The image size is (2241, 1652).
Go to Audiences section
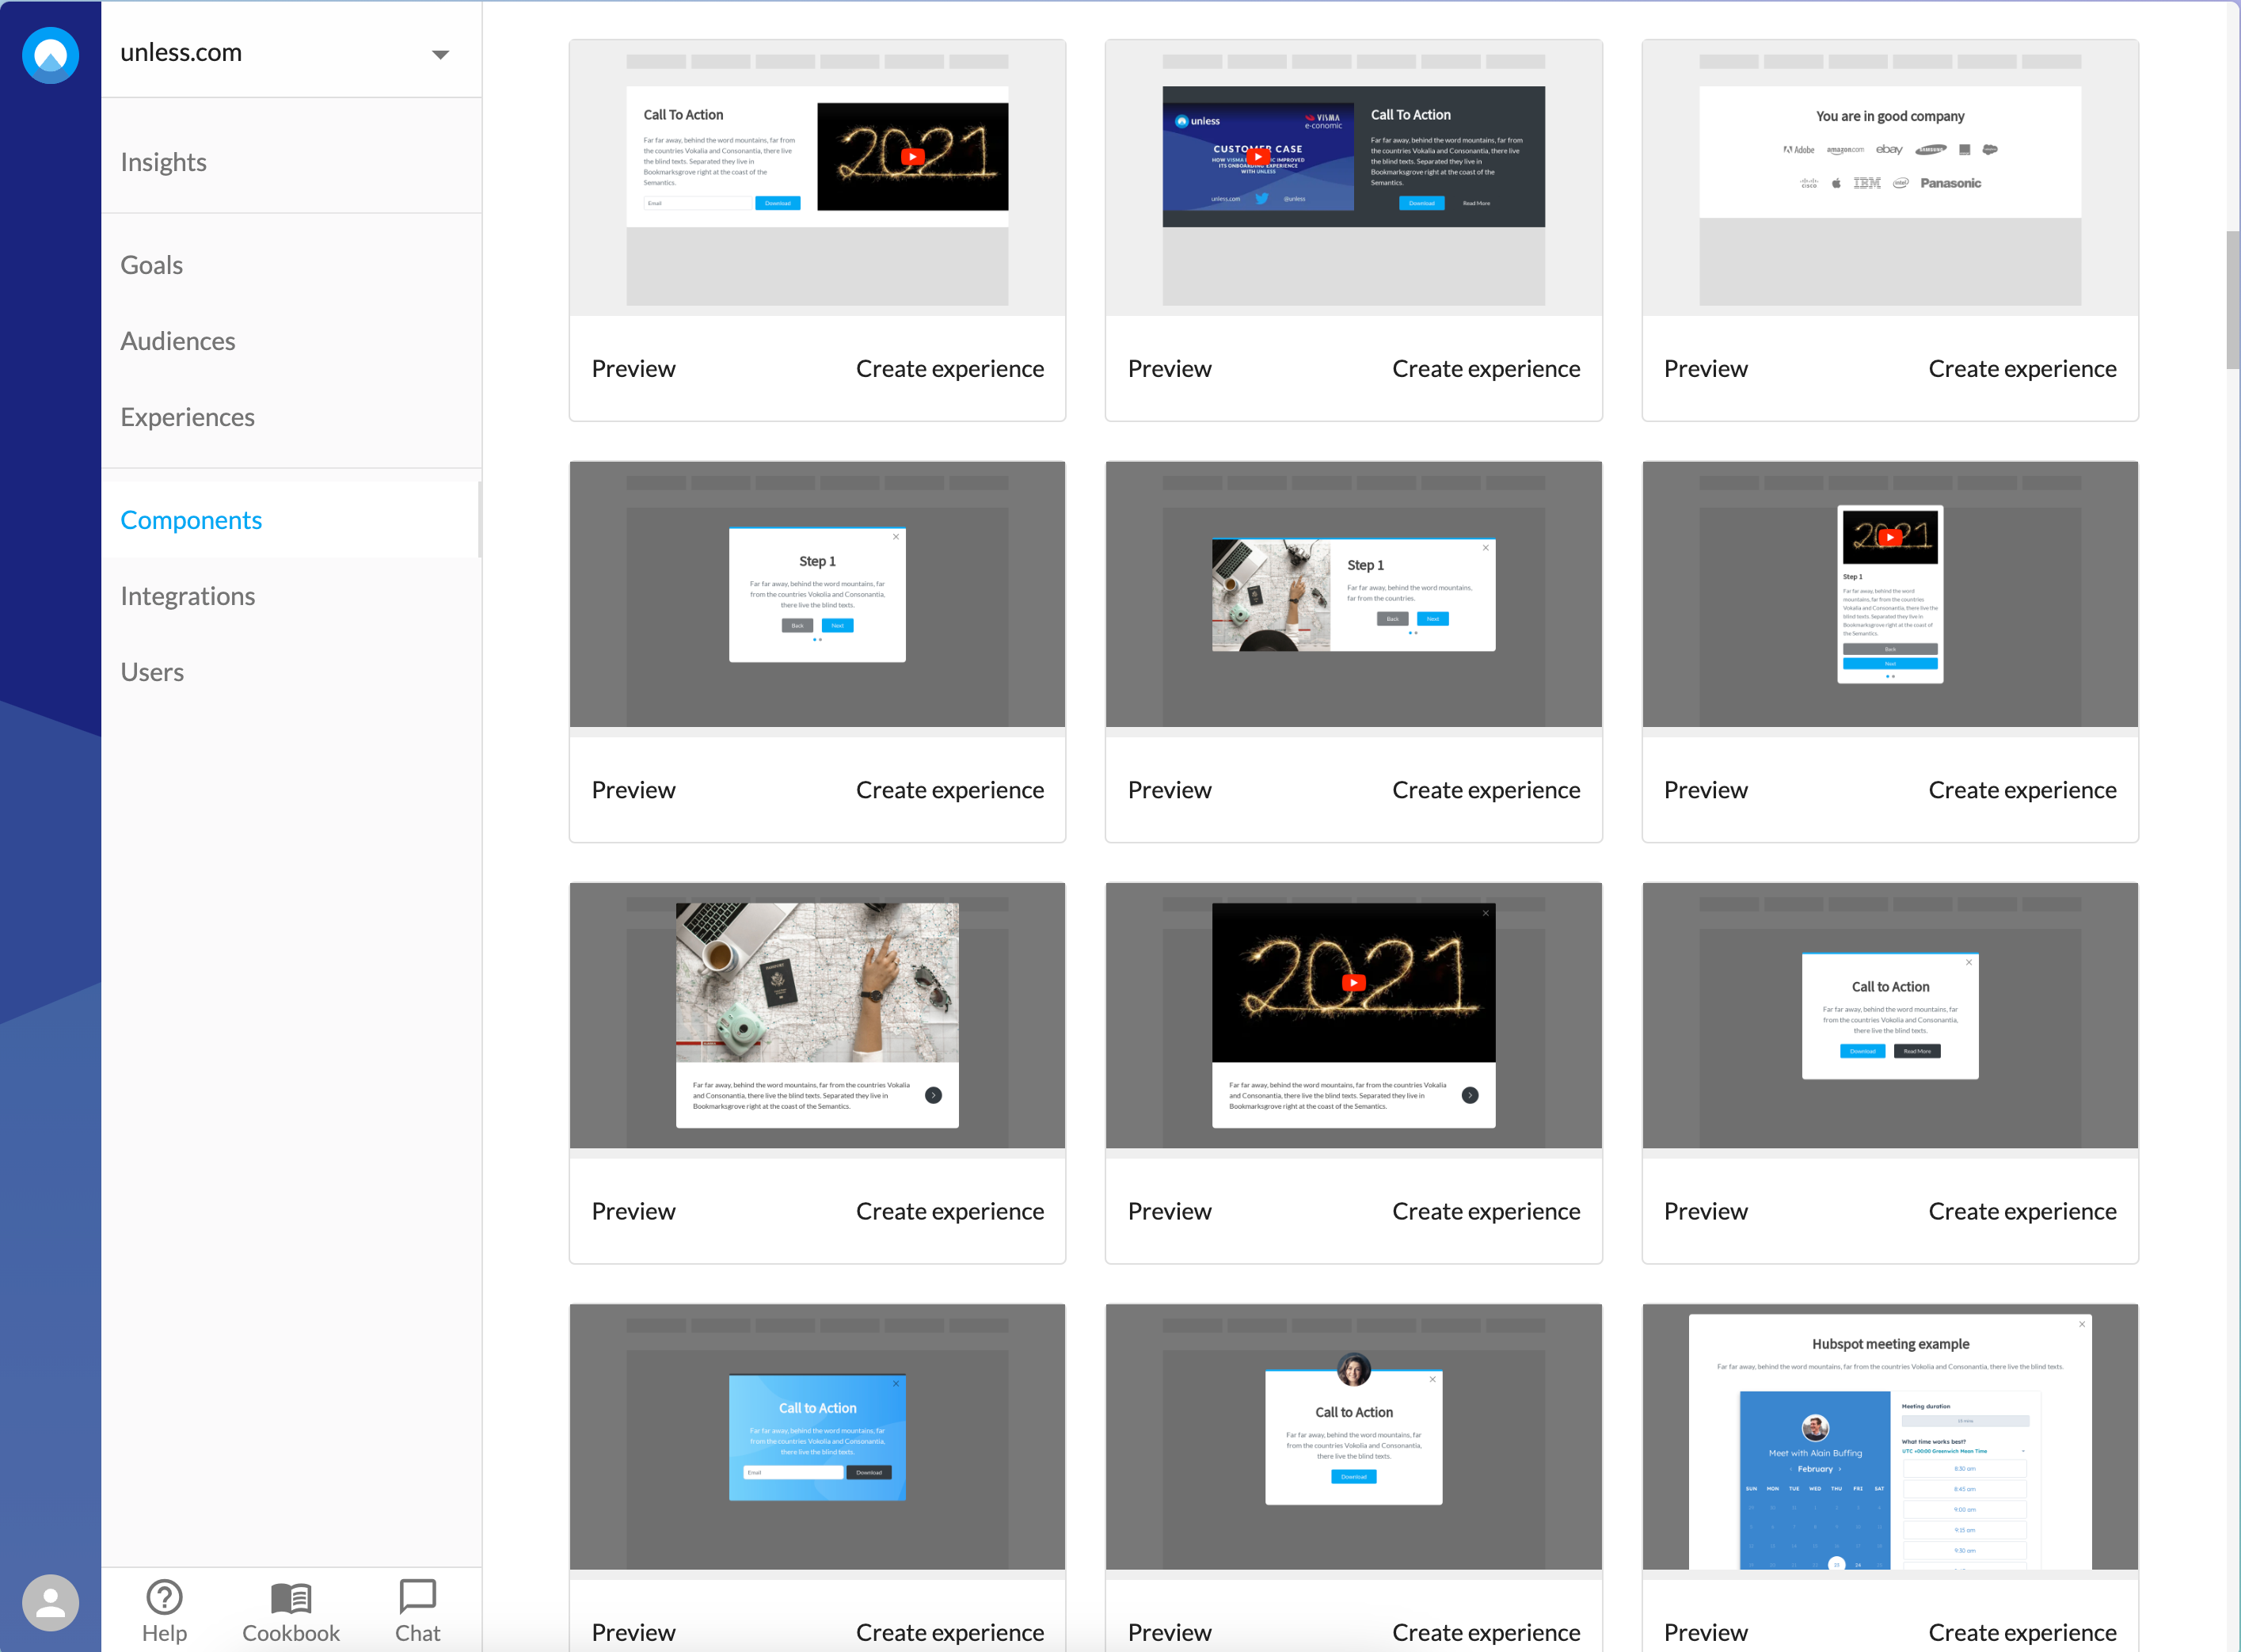coord(177,341)
